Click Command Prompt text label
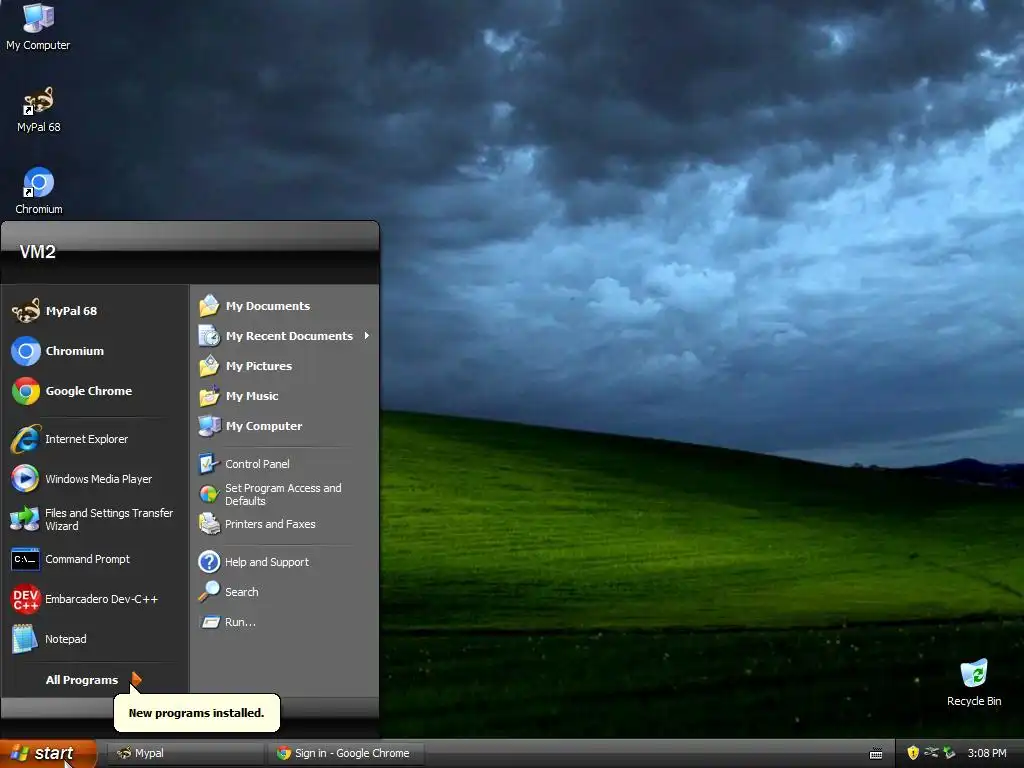 tap(88, 559)
